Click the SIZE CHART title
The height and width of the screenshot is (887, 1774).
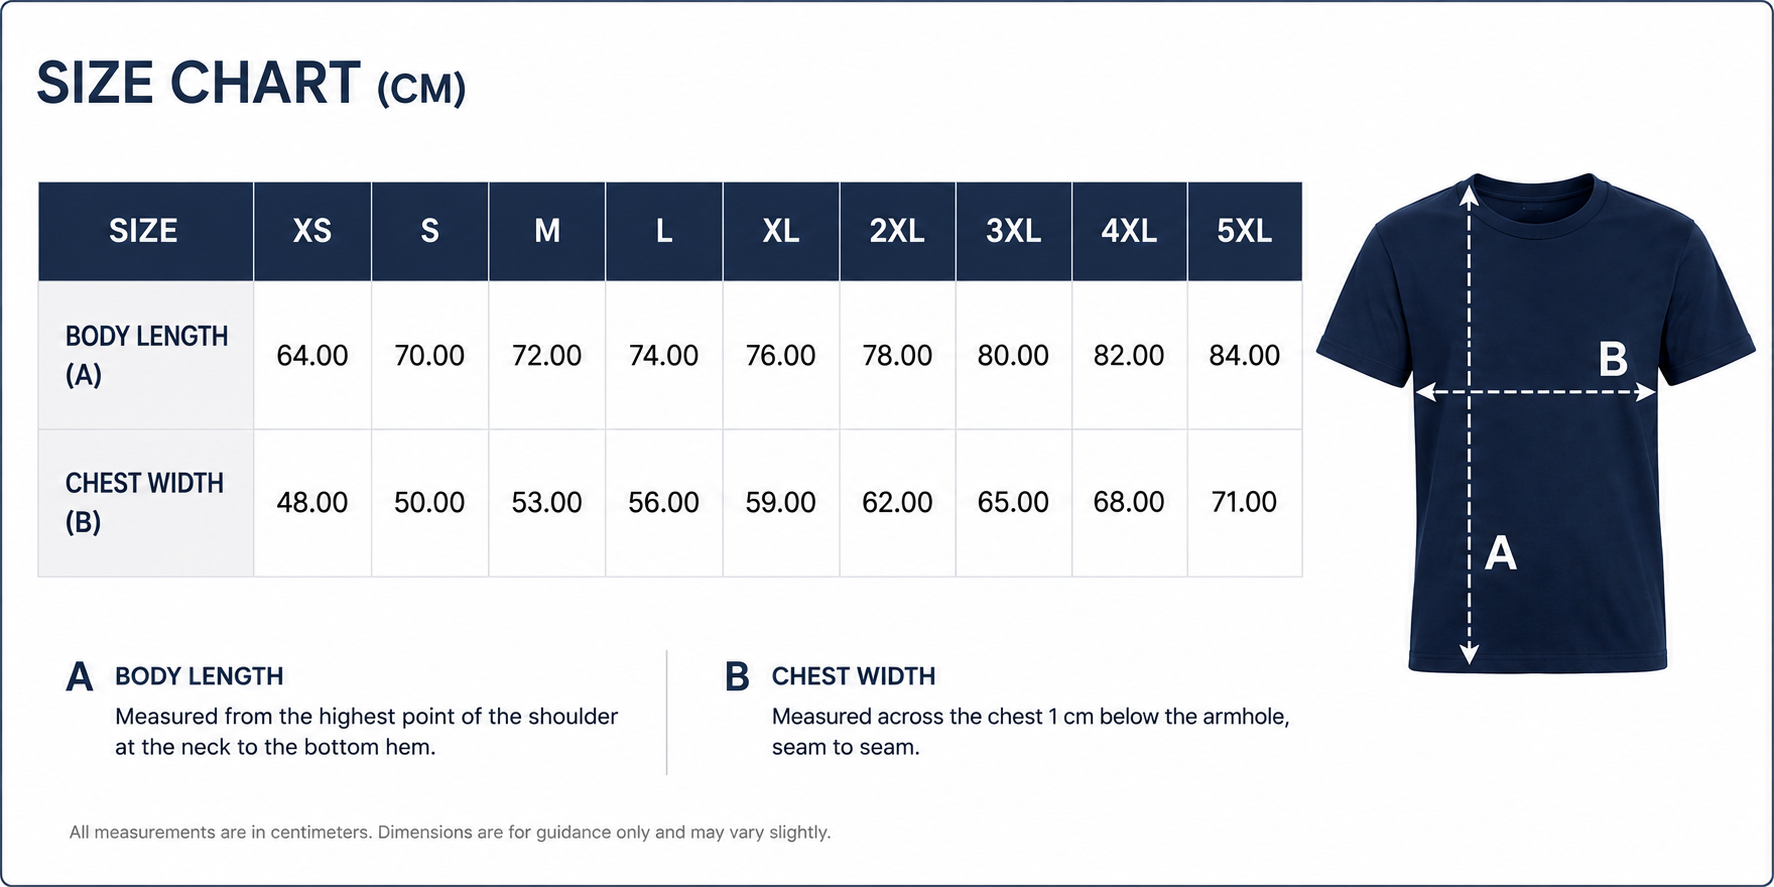tap(251, 83)
